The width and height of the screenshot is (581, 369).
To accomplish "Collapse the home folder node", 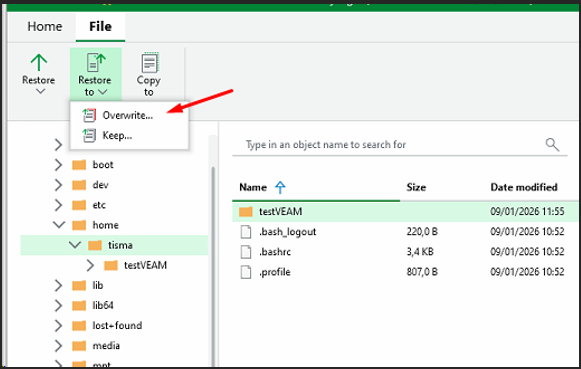I will 59,225.
